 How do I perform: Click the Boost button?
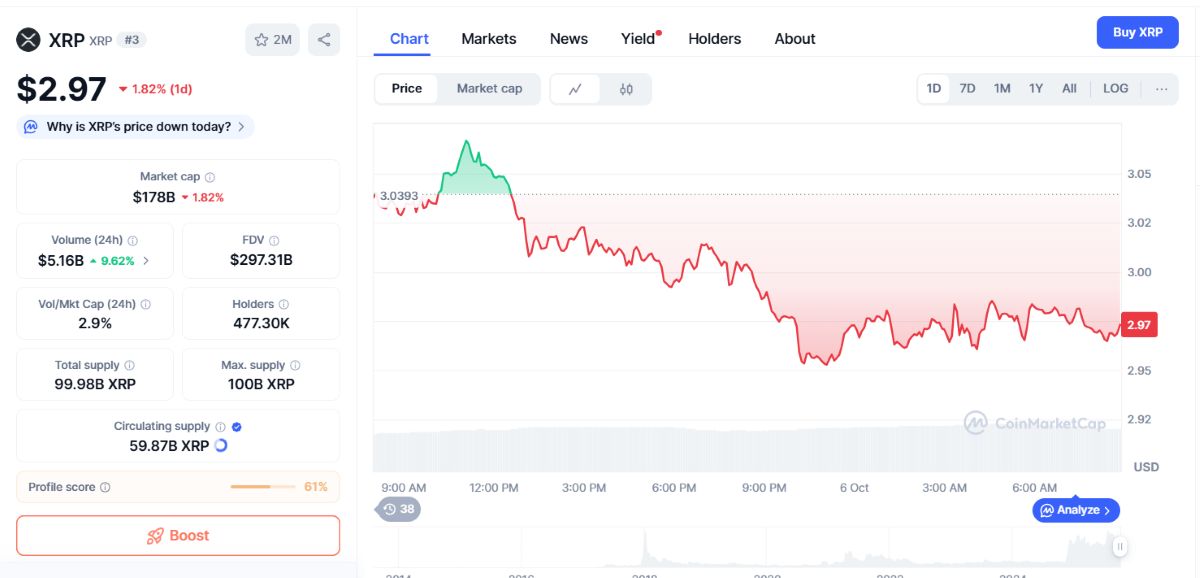pos(178,536)
